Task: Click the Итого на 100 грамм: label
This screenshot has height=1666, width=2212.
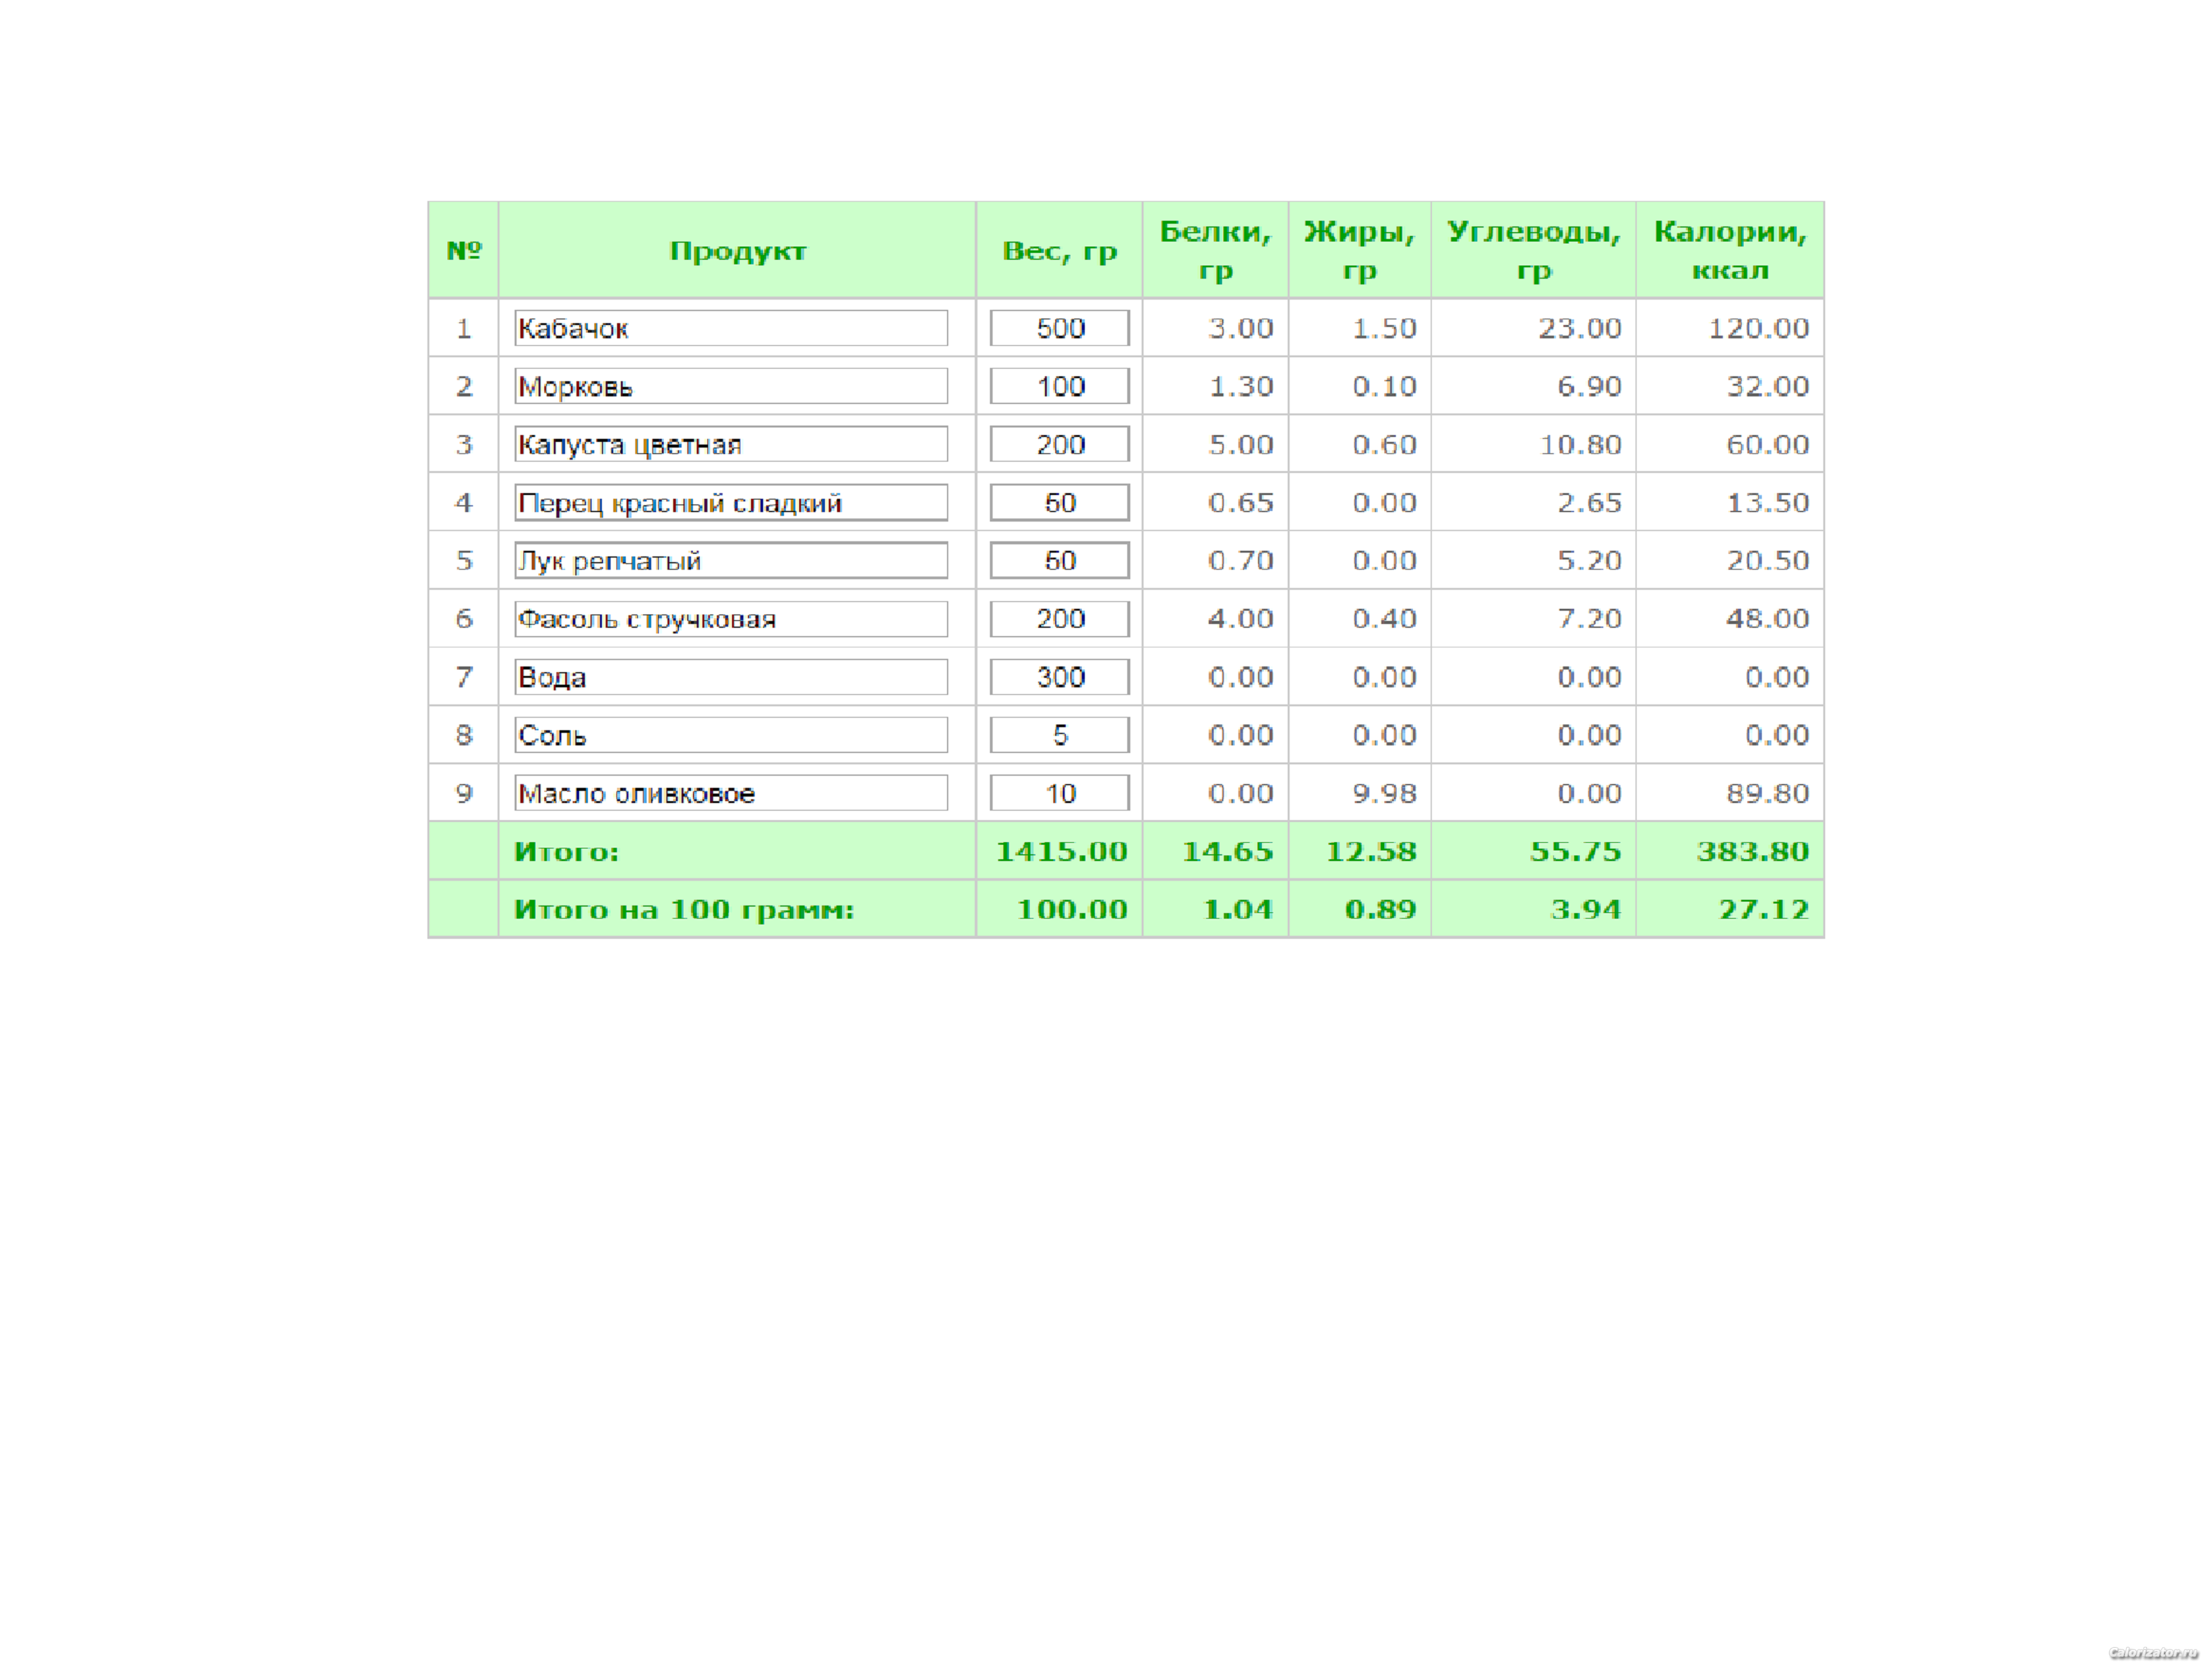Action: pos(684,909)
